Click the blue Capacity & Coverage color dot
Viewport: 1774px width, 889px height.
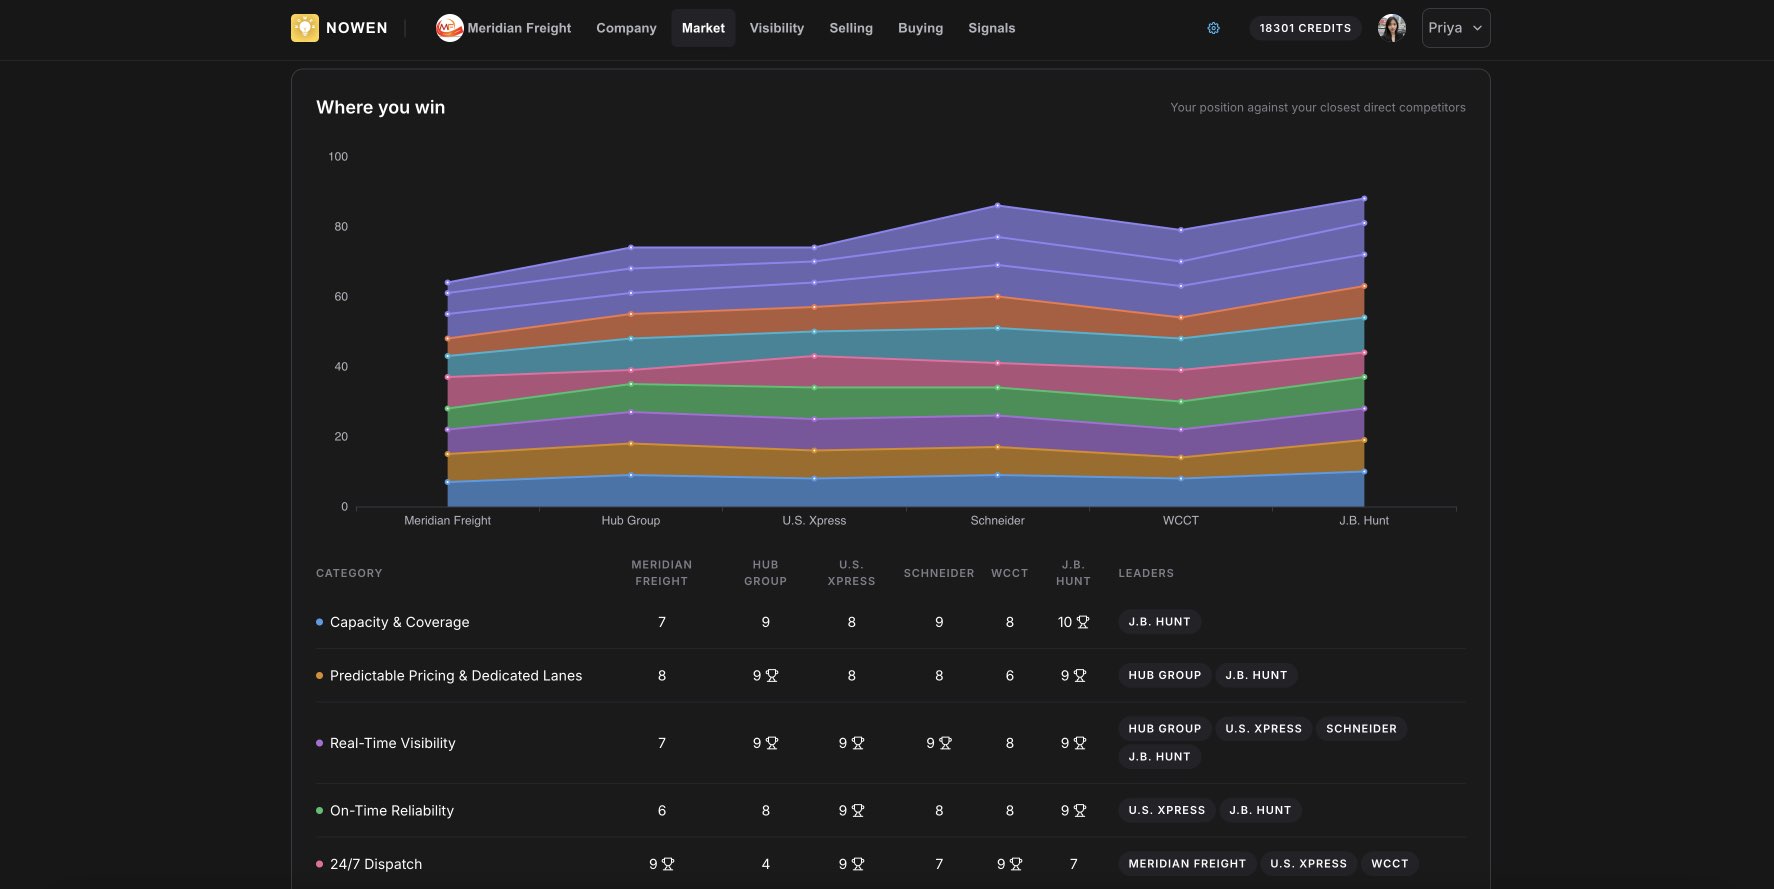(319, 622)
